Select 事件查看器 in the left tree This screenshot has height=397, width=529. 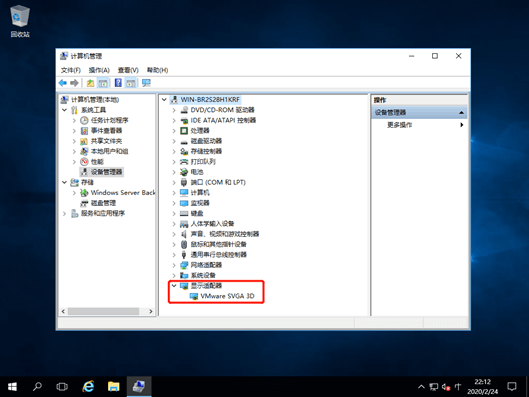point(106,131)
